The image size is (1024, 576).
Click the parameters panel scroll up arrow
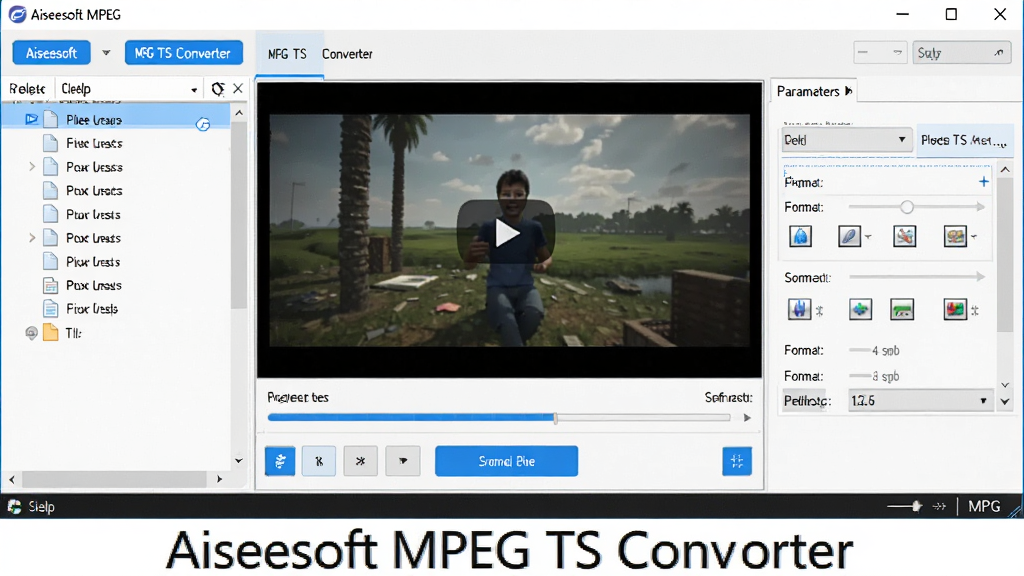tap(1005, 170)
